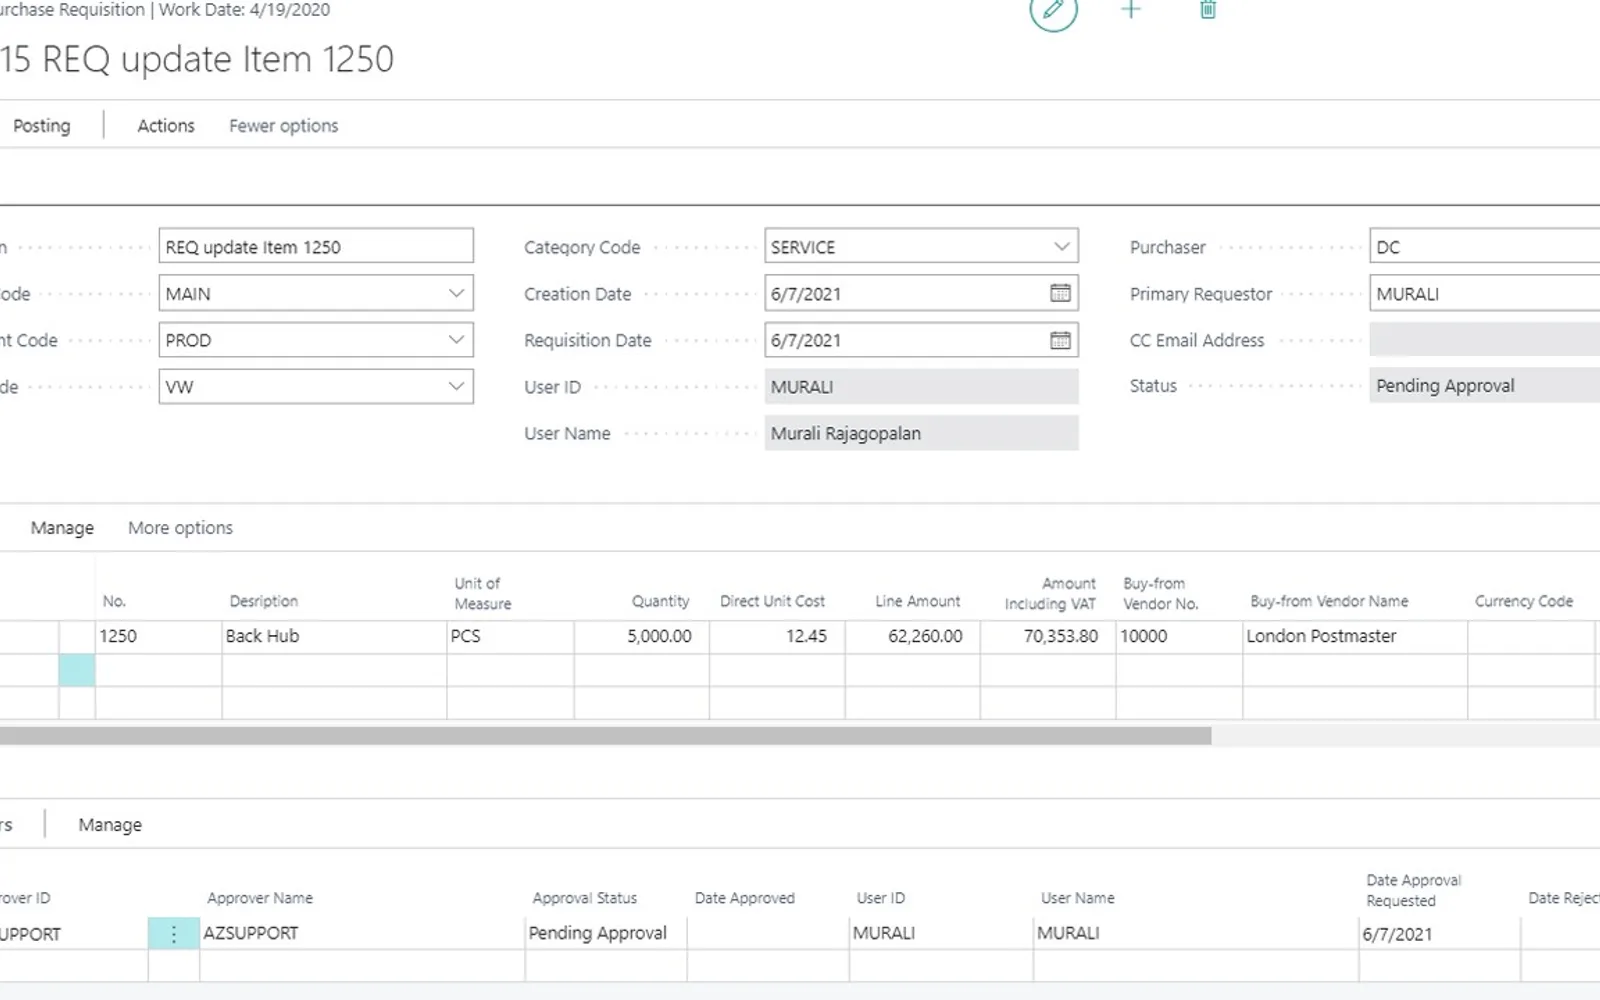Click the CC Email Address field
The width and height of the screenshot is (1600, 1000).
(1485, 340)
